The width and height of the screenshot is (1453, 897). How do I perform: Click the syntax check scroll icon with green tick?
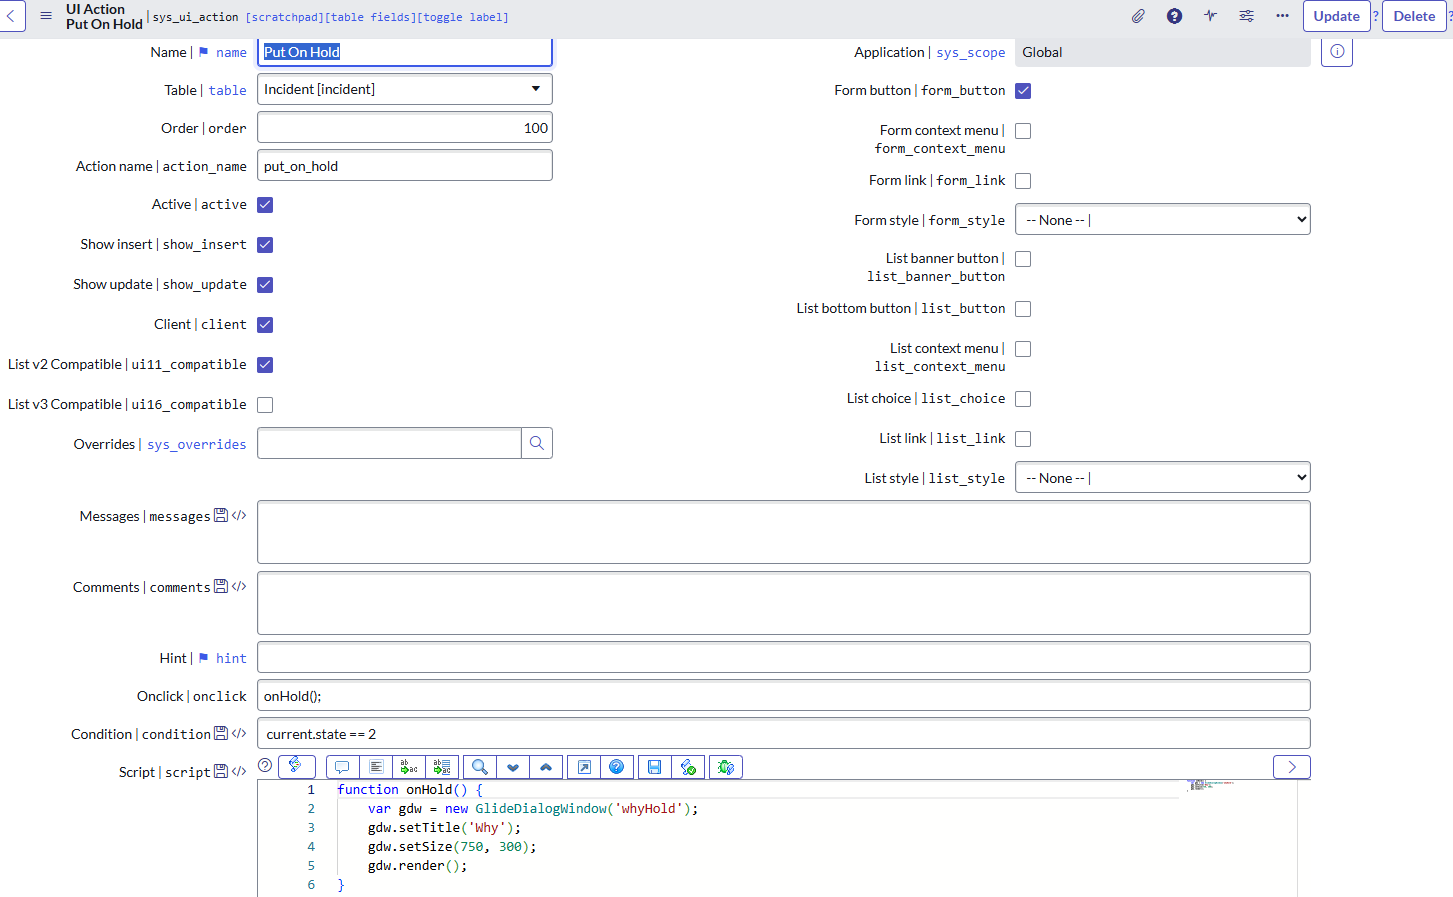click(688, 767)
